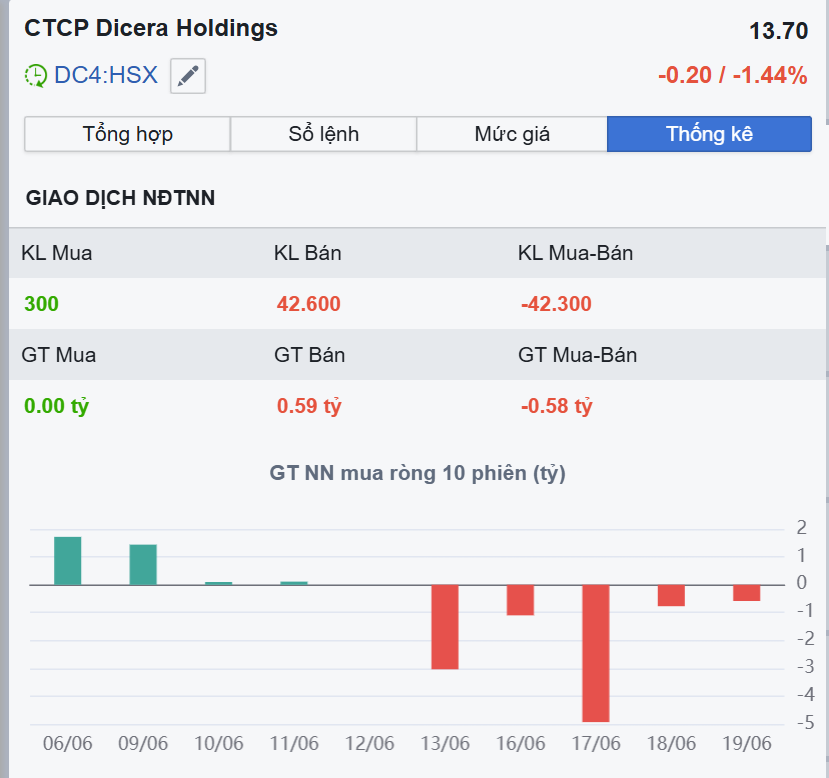This screenshot has height=778, width=829.
Task: Click the KL Mua value 300
Action: [x=42, y=304]
